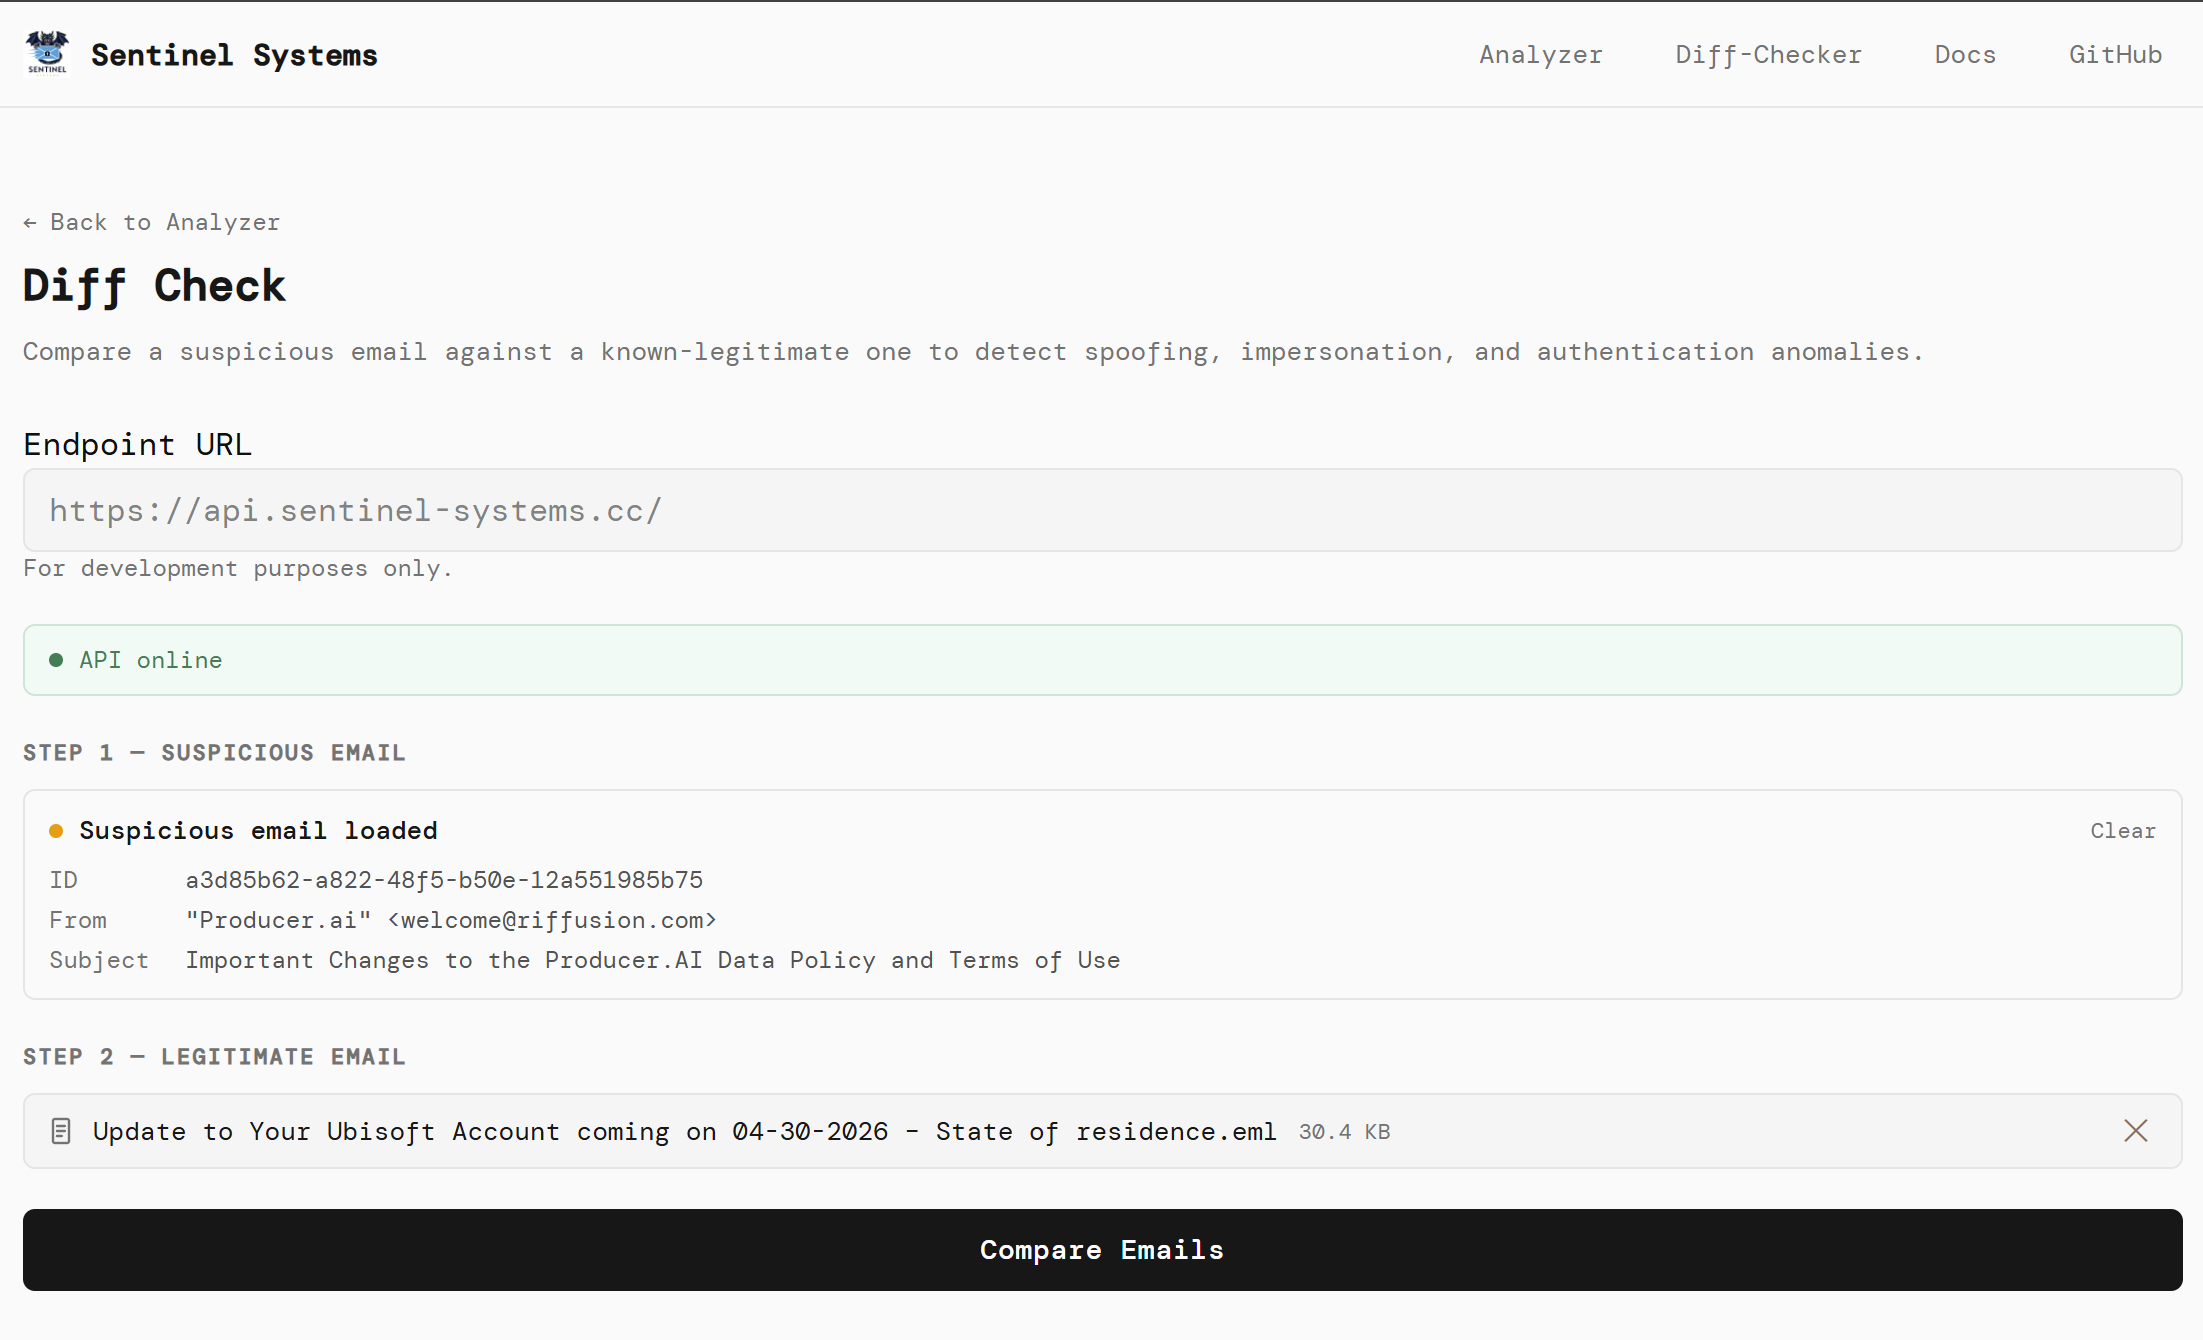Click the From field label
The height and width of the screenshot is (1340, 2203).
point(78,920)
